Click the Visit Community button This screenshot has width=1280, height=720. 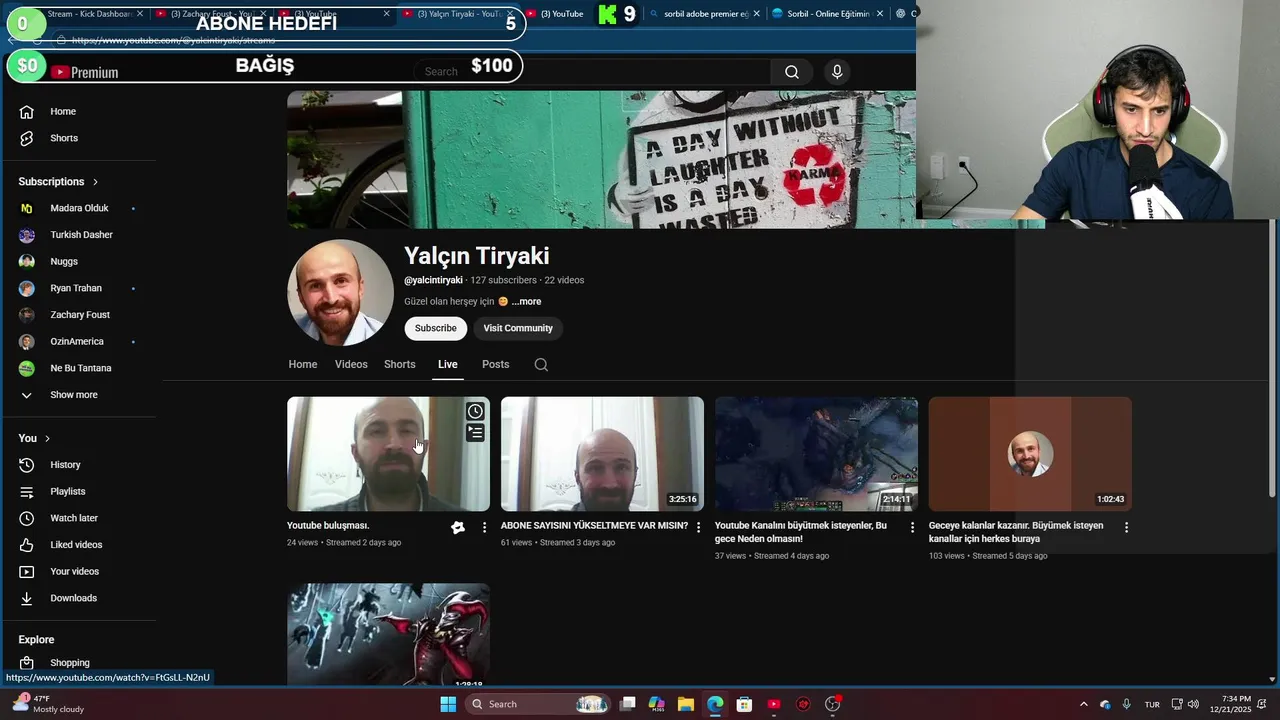click(x=518, y=328)
